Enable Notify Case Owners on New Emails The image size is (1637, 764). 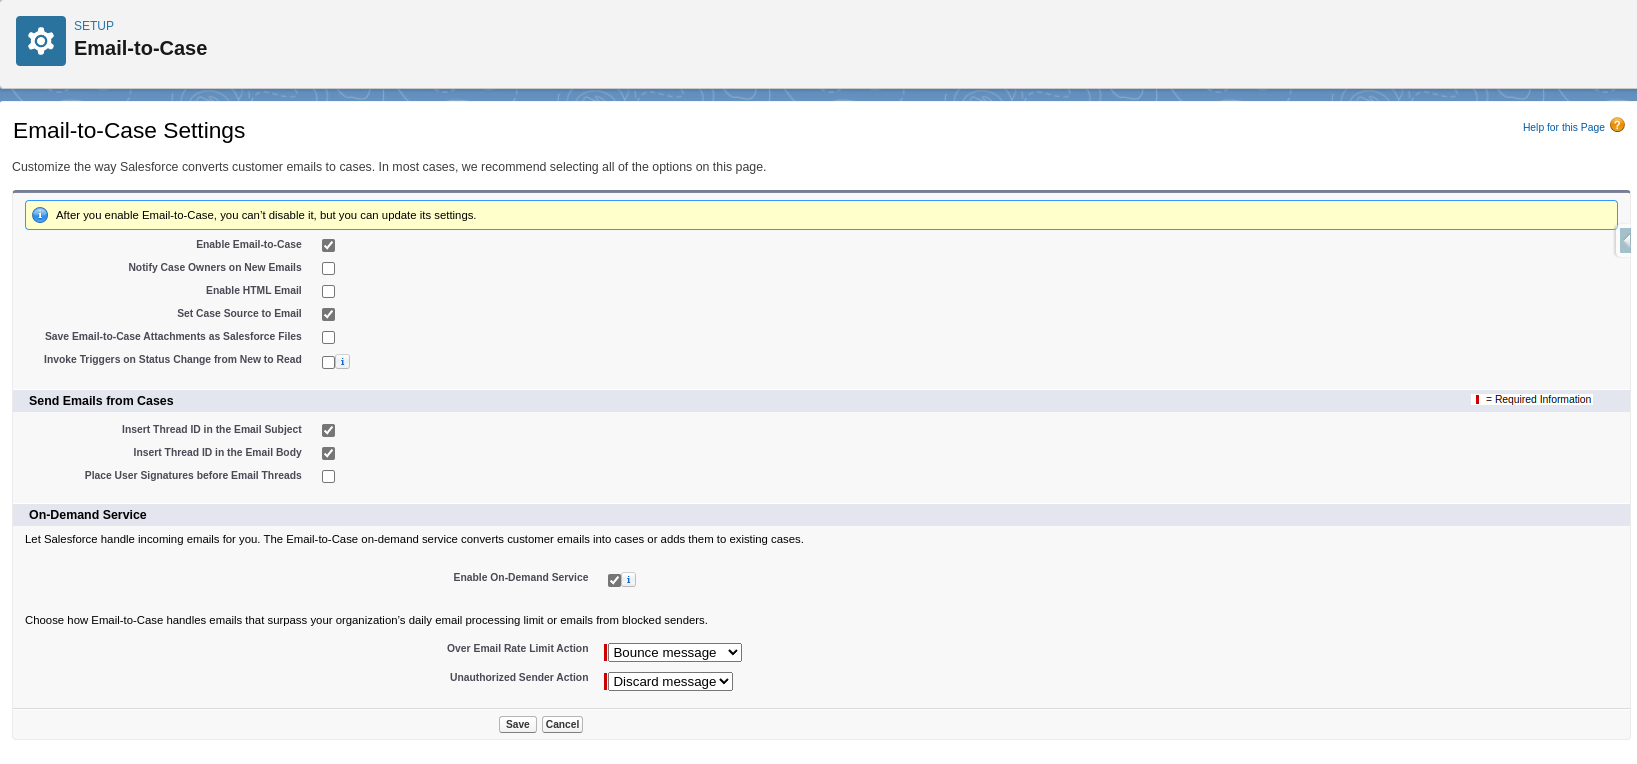[x=328, y=268]
